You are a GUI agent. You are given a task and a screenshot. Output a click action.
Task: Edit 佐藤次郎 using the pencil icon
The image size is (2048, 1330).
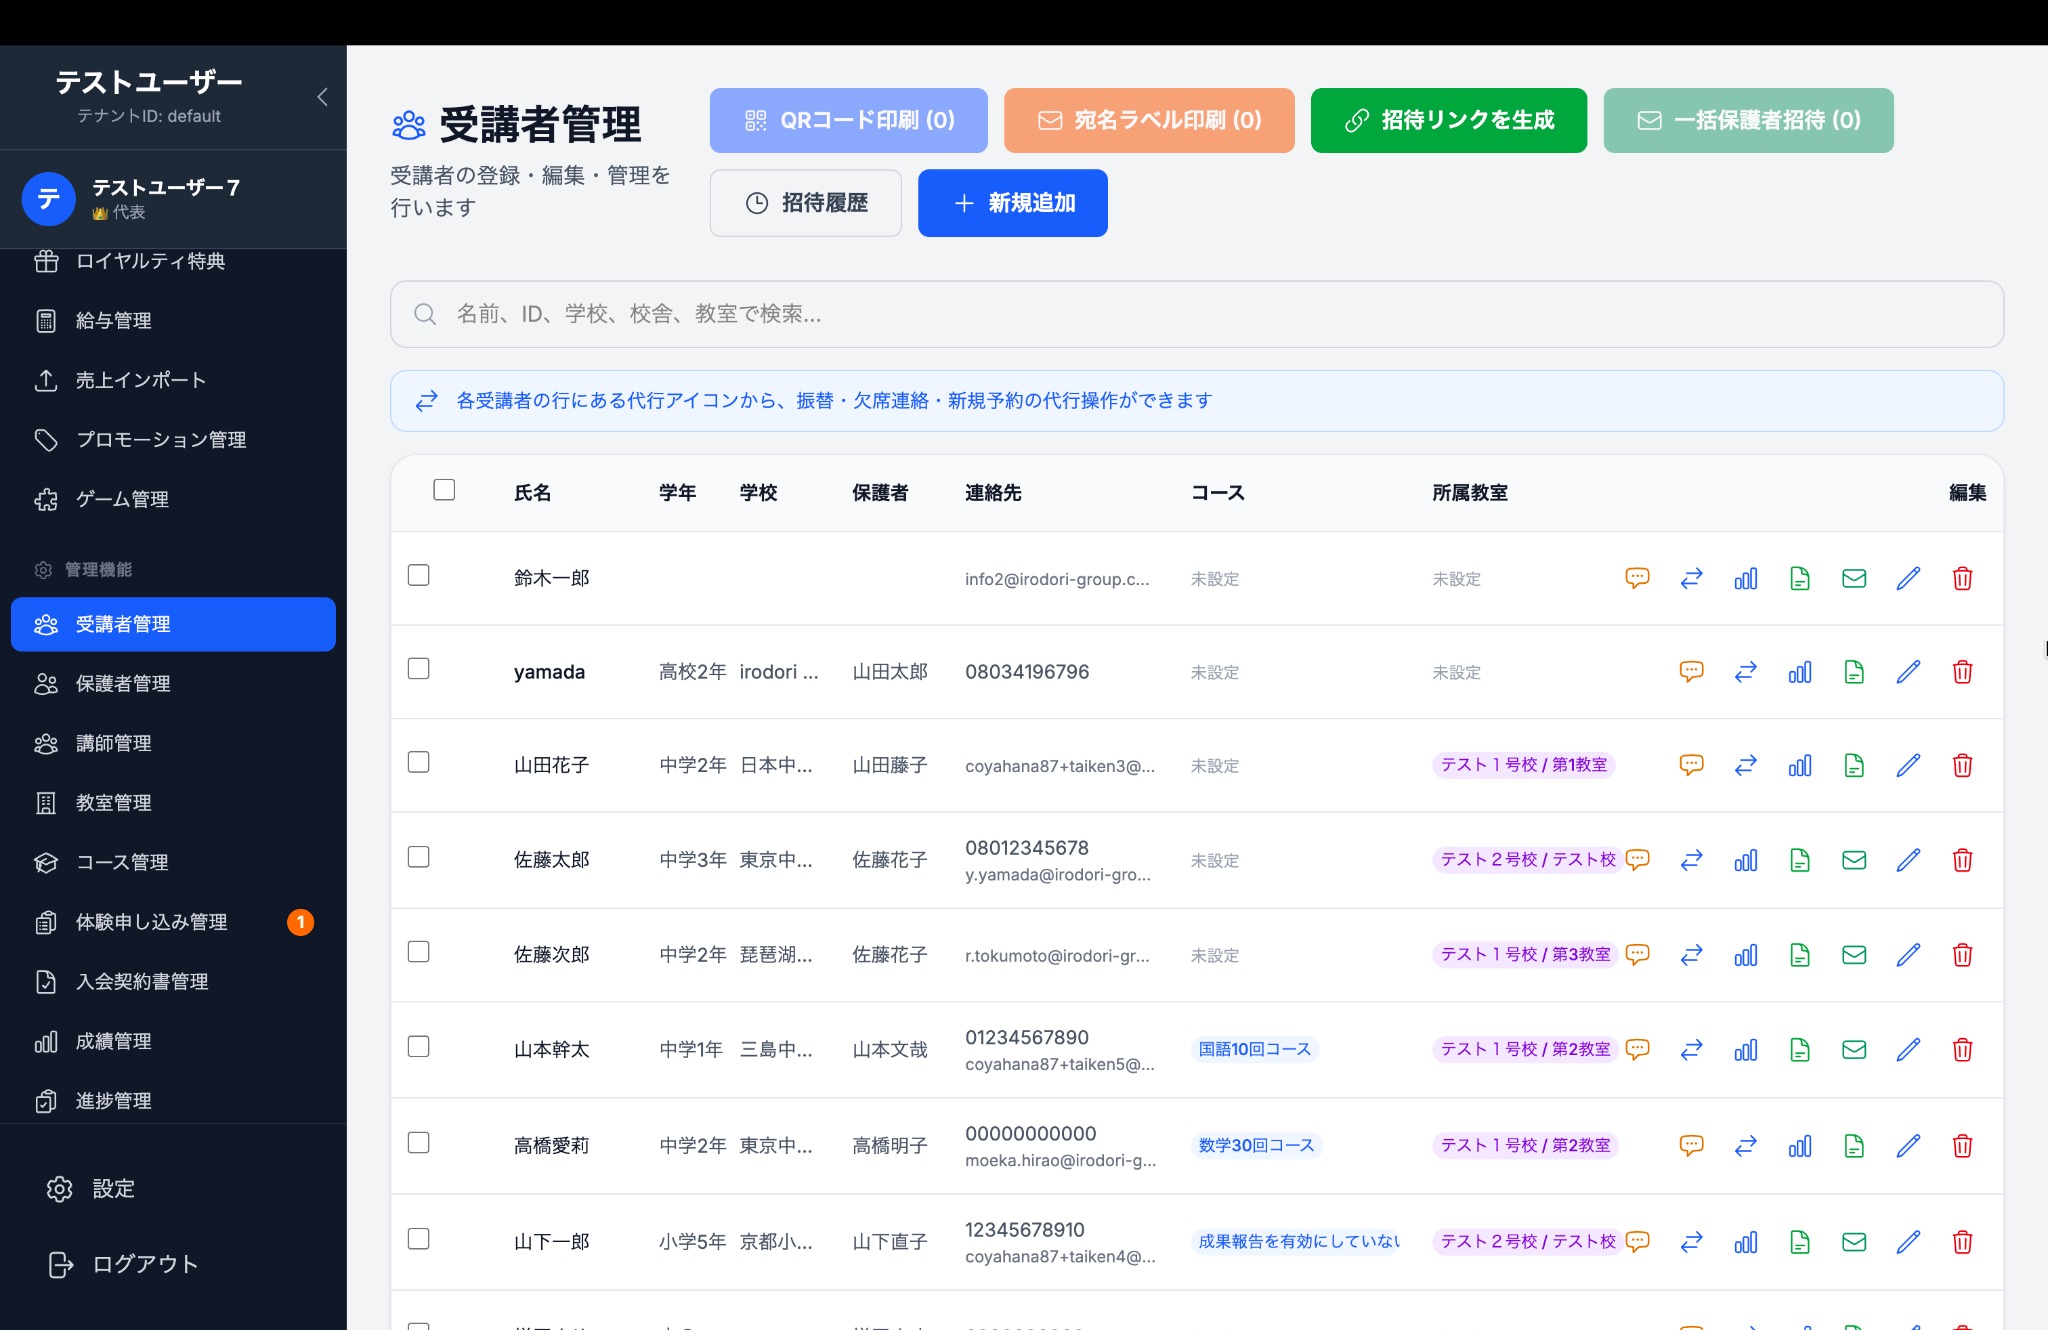pyautogui.click(x=1908, y=955)
